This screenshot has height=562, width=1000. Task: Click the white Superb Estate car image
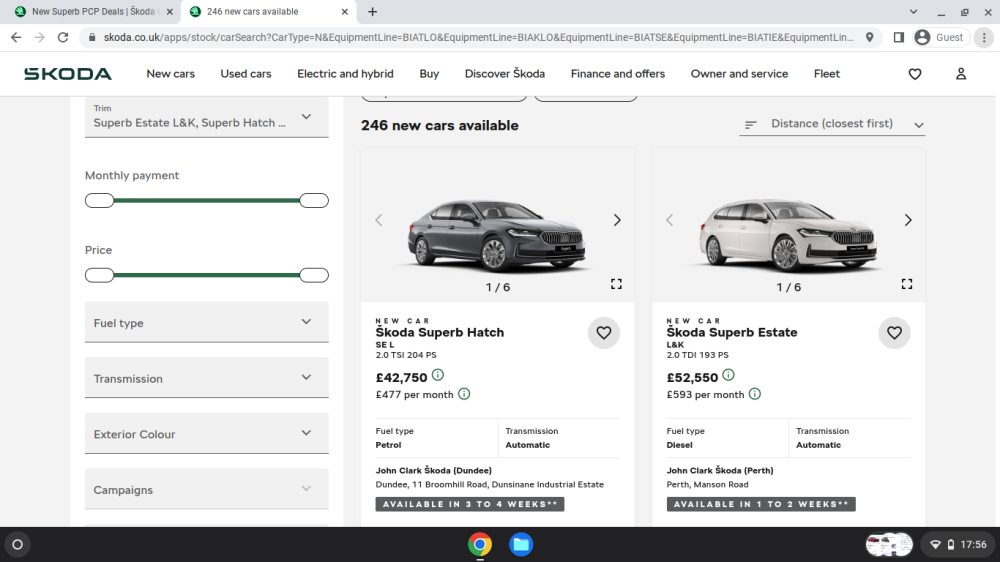[787, 236]
